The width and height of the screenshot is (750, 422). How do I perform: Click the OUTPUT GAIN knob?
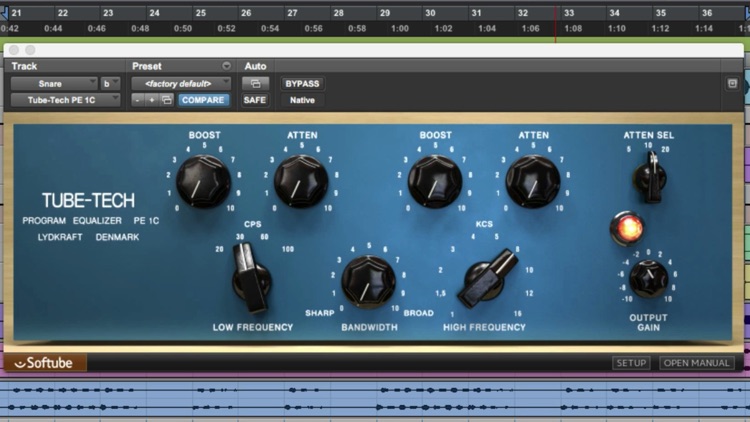[649, 279]
